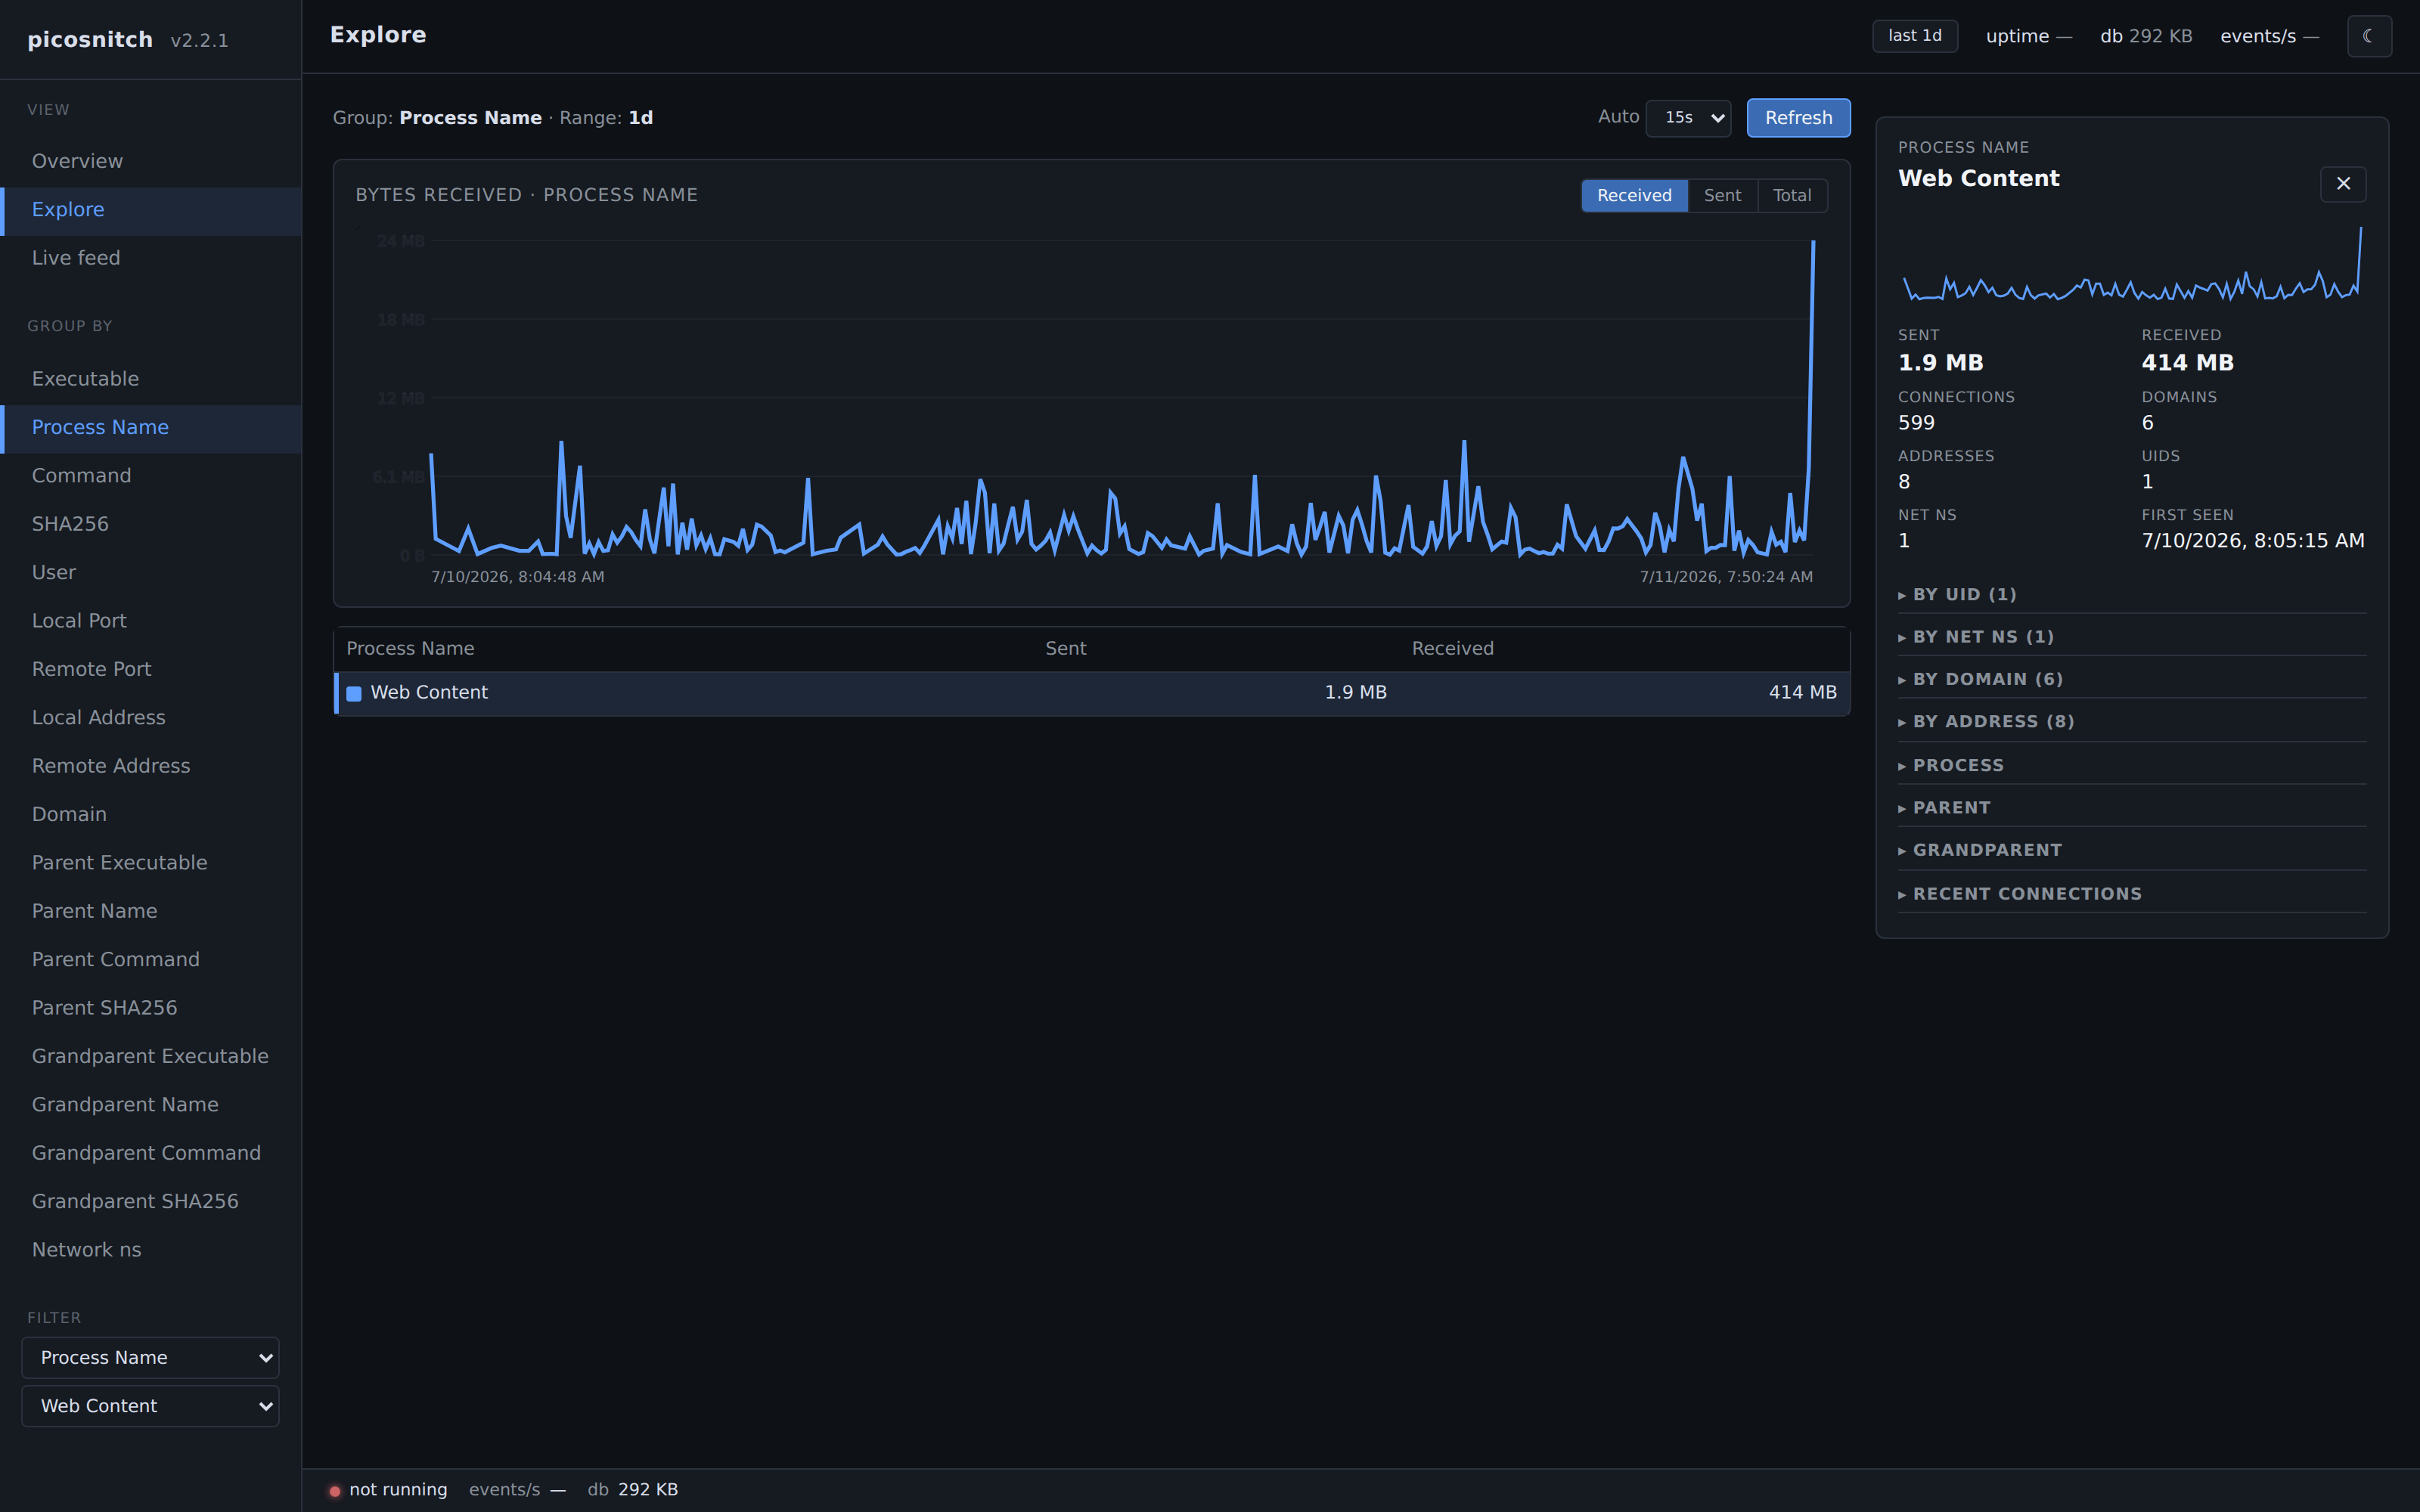Open the Process Name filter dropdown
Screen dimensions: 2420x1512
[x=150, y=1357]
